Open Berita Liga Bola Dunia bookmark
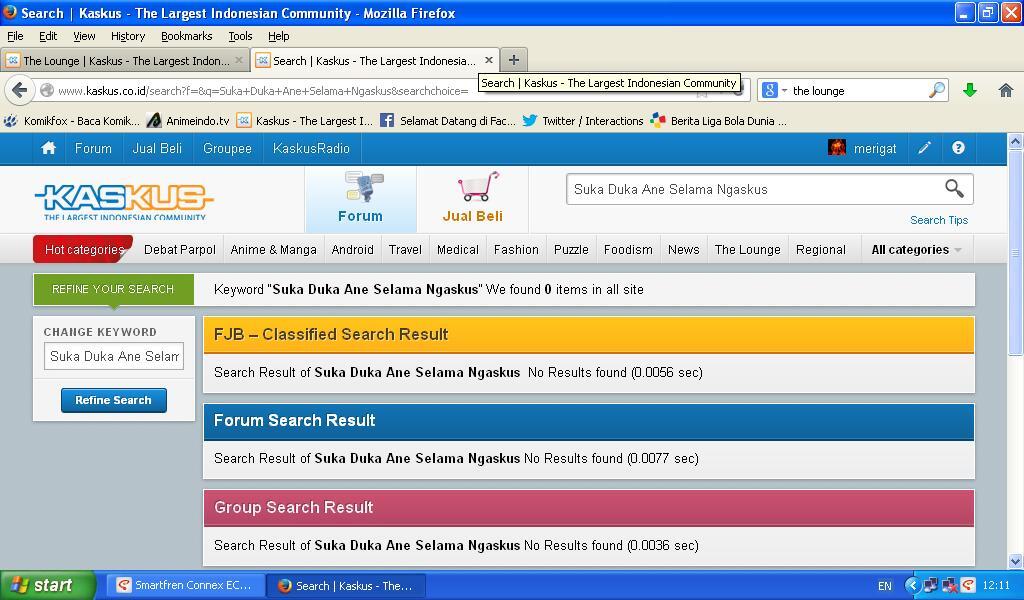The height and width of the screenshot is (600, 1024). click(x=718, y=121)
